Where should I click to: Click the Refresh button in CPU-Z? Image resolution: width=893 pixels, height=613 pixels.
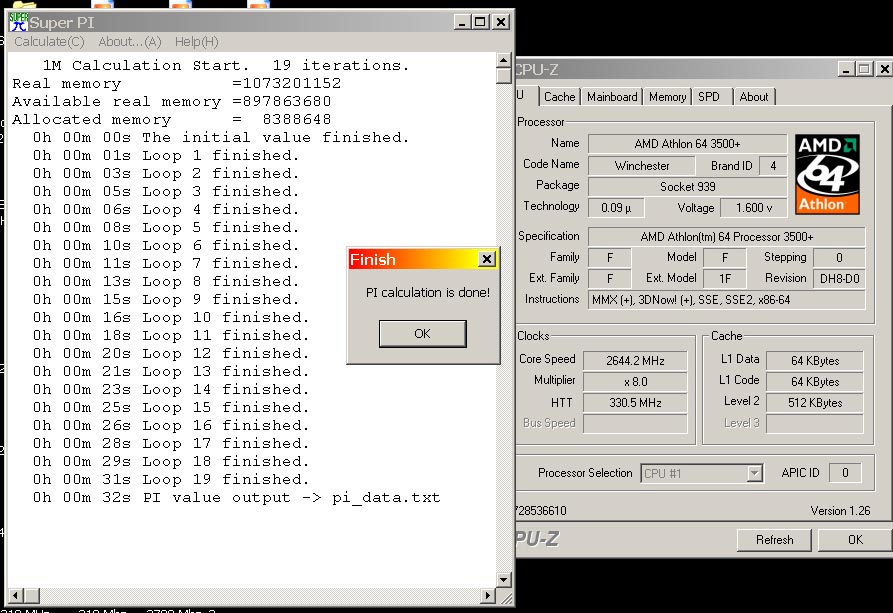tap(775, 540)
